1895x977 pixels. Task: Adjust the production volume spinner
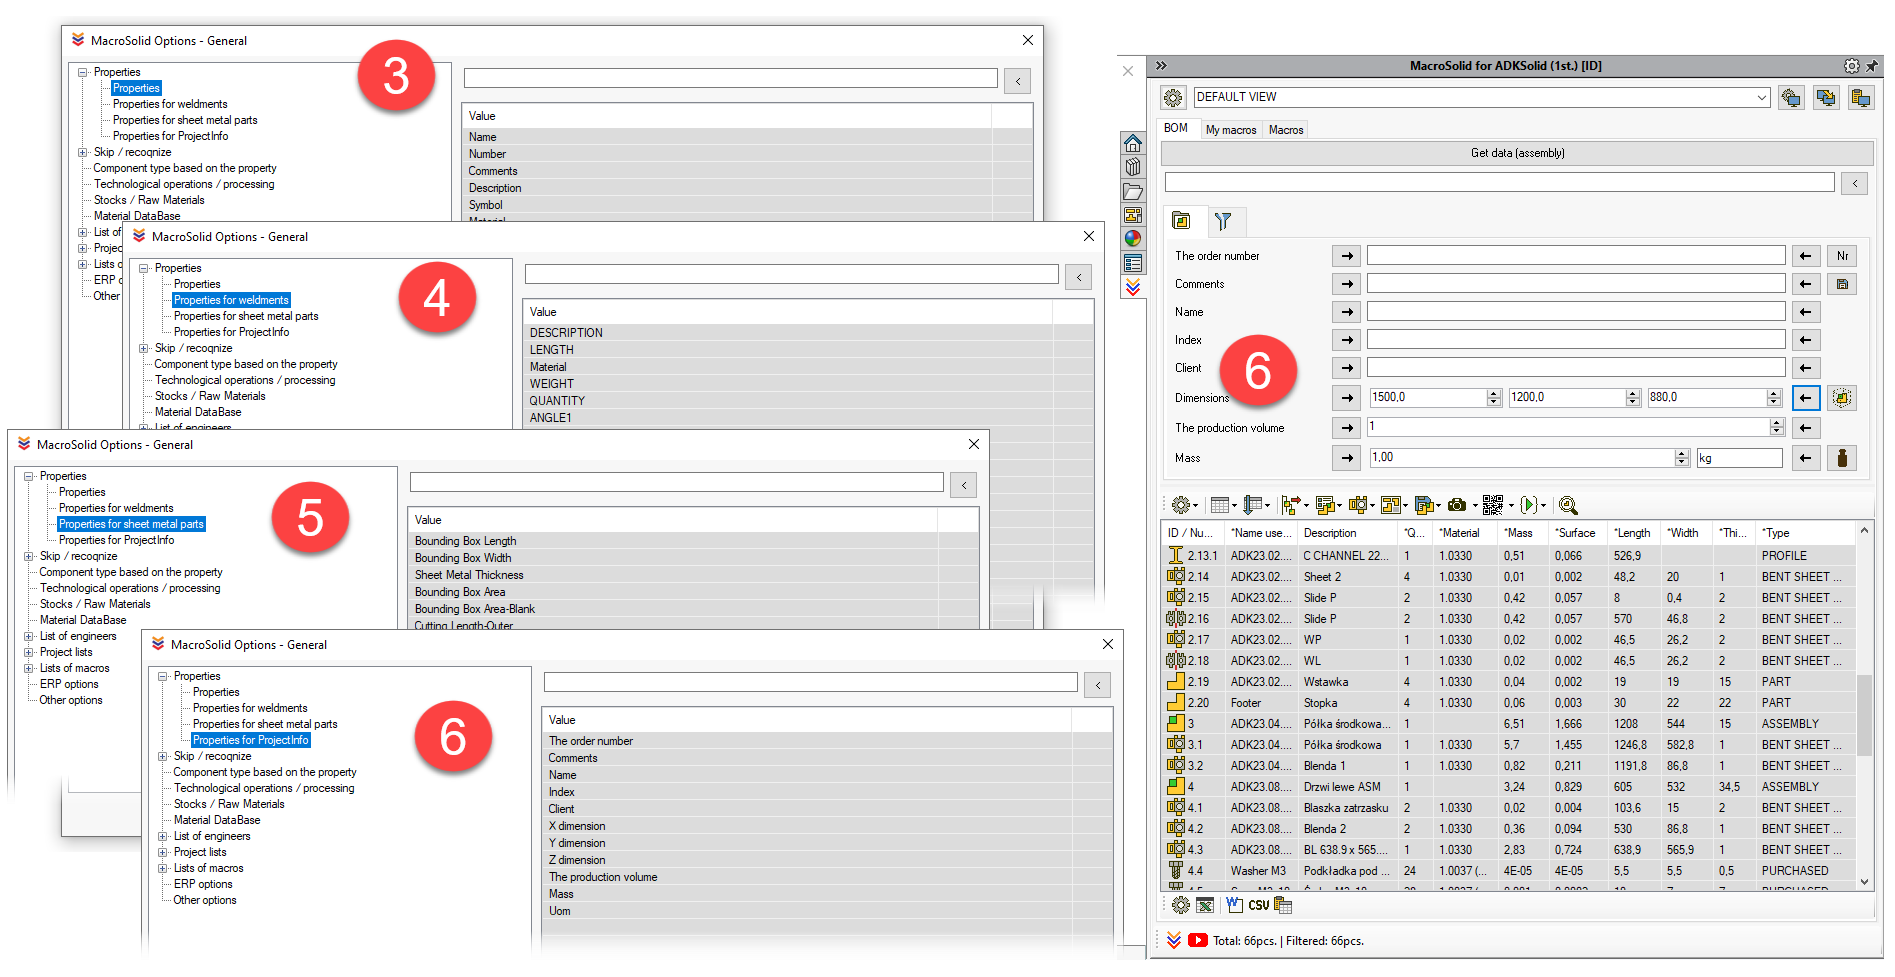click(x=1777, y=428)
